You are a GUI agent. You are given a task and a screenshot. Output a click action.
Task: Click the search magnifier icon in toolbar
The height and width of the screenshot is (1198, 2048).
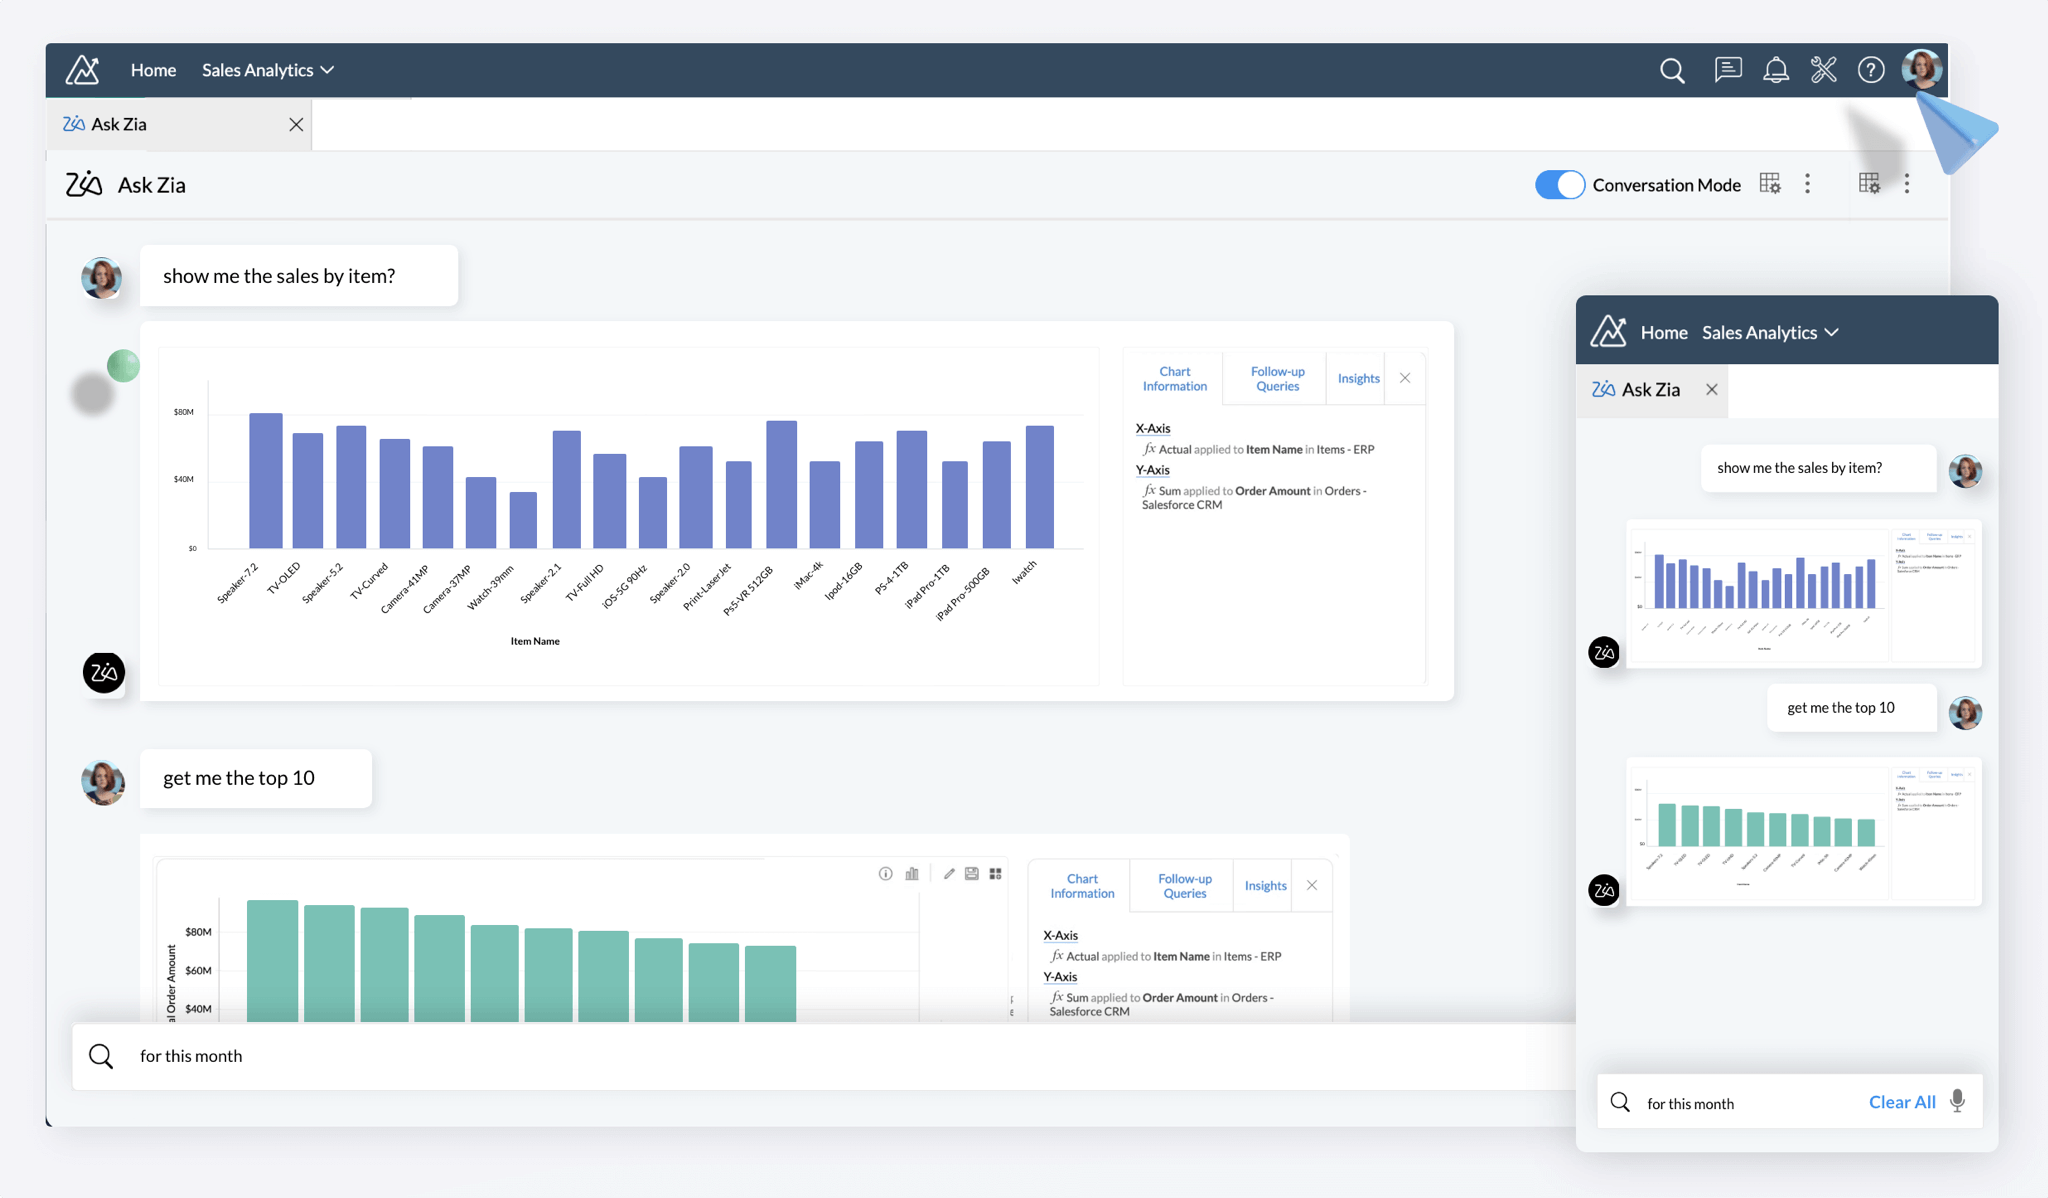click(x=1671, y=68)
